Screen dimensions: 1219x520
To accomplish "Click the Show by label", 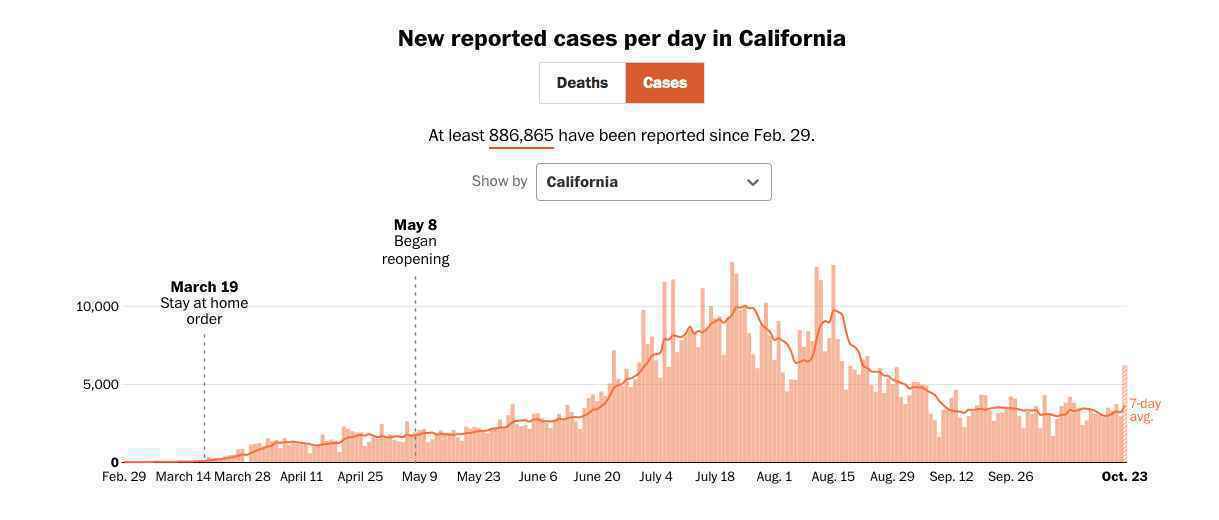I will [499, 181].
